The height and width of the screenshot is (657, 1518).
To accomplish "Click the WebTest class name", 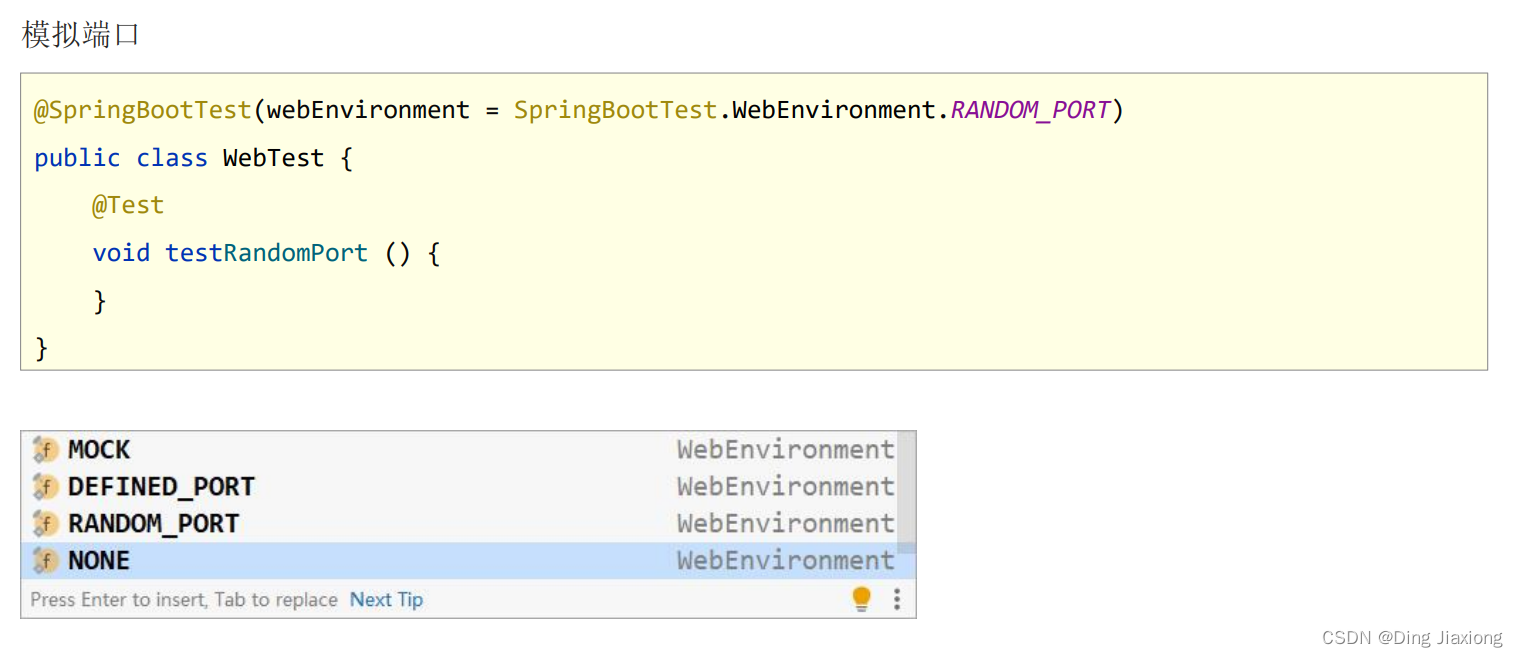I will point(273,158).
